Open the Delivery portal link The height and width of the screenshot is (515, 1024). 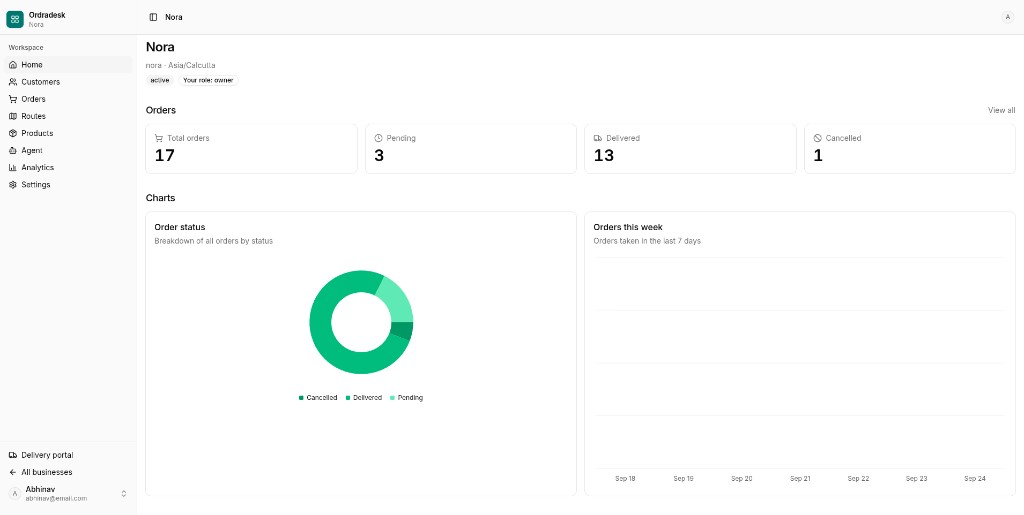pyautogui.click(x=69, y=455)
